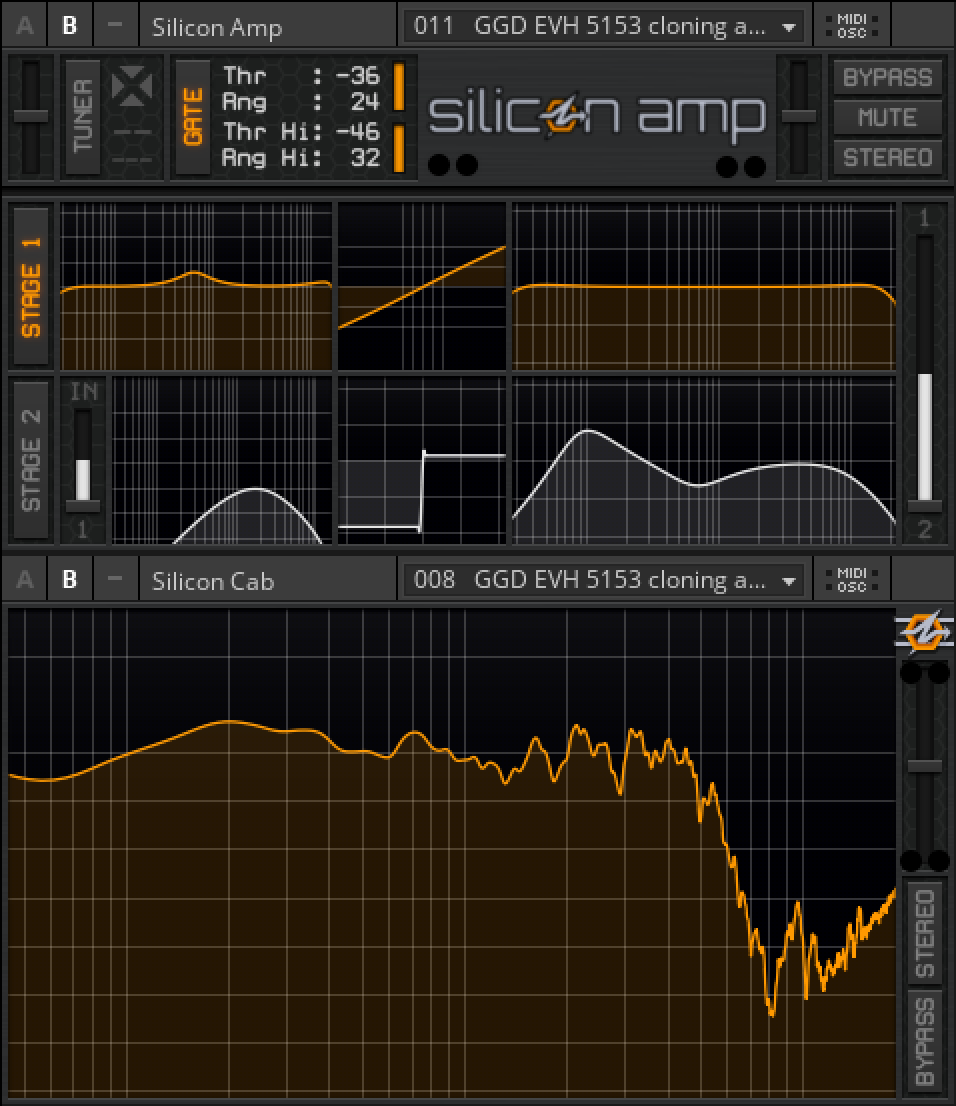Click the Silicon Amp plugin title
956x1106 pixels.
coord(217,28)
